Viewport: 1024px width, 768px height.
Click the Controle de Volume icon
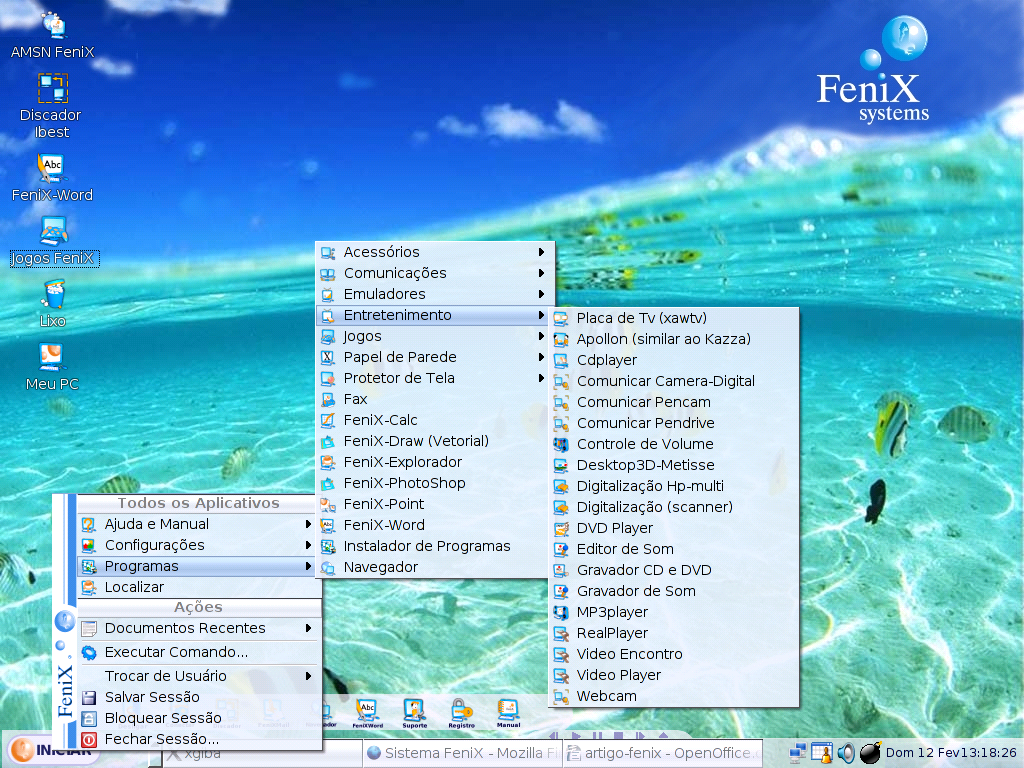(x=561, y=445)
